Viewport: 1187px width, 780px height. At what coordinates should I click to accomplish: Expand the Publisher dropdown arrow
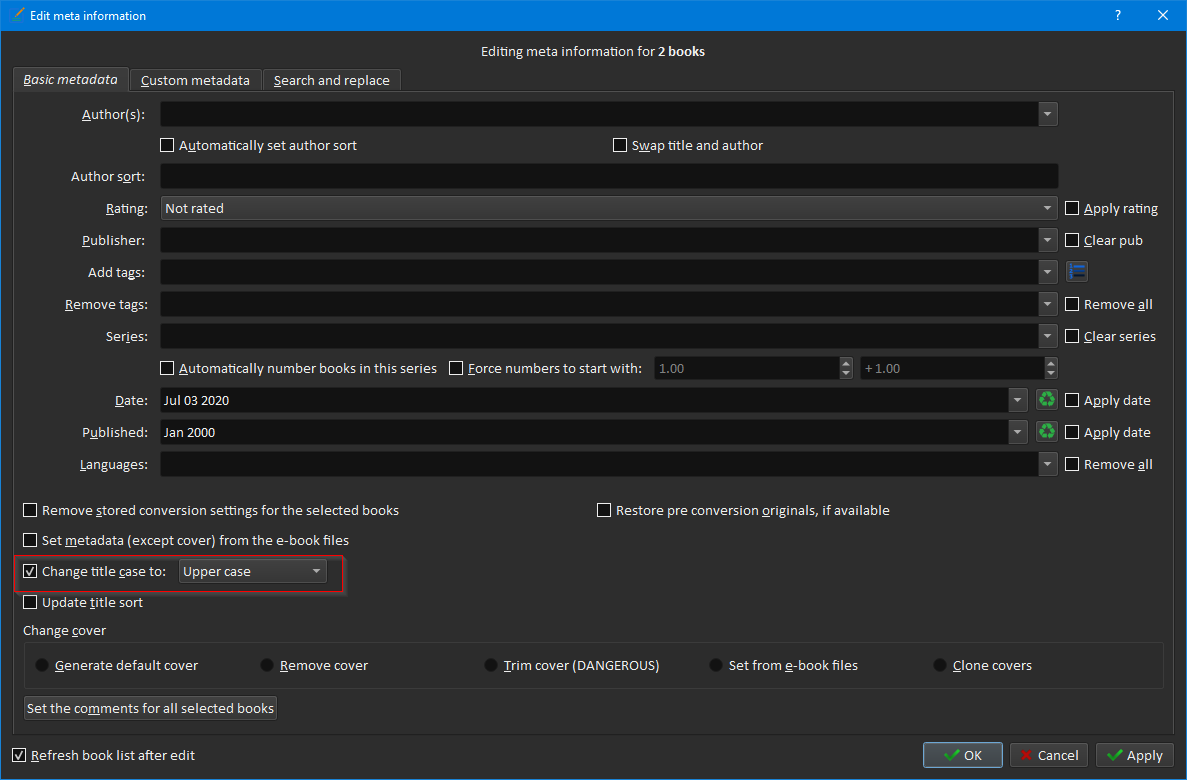click(1048, 239)
